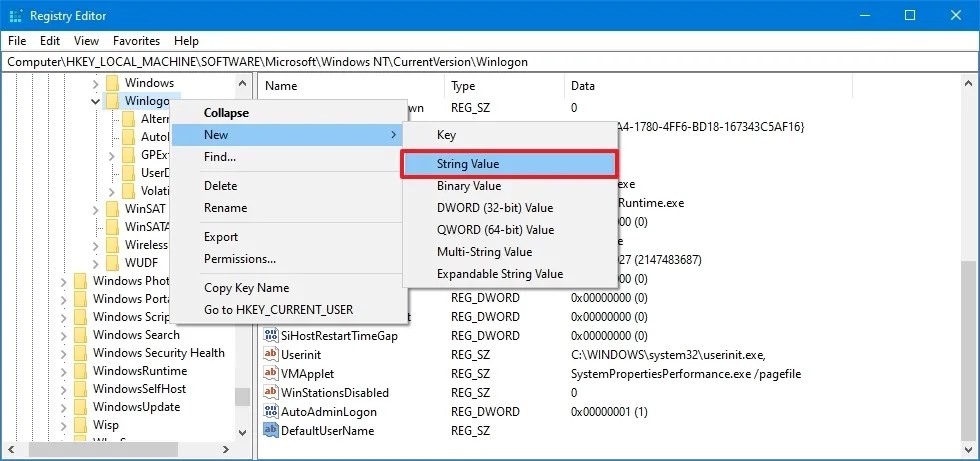
Task: Click tree pane scroll up arrow
Action: tap(242, 82)
